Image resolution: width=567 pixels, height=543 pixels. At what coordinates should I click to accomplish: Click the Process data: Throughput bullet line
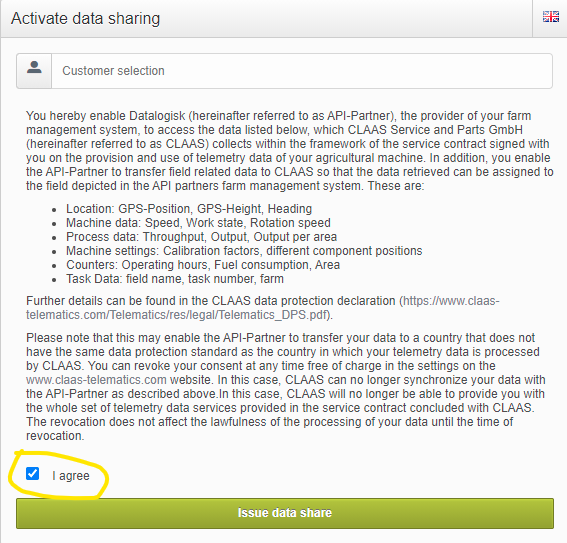[x=201, y=237]
